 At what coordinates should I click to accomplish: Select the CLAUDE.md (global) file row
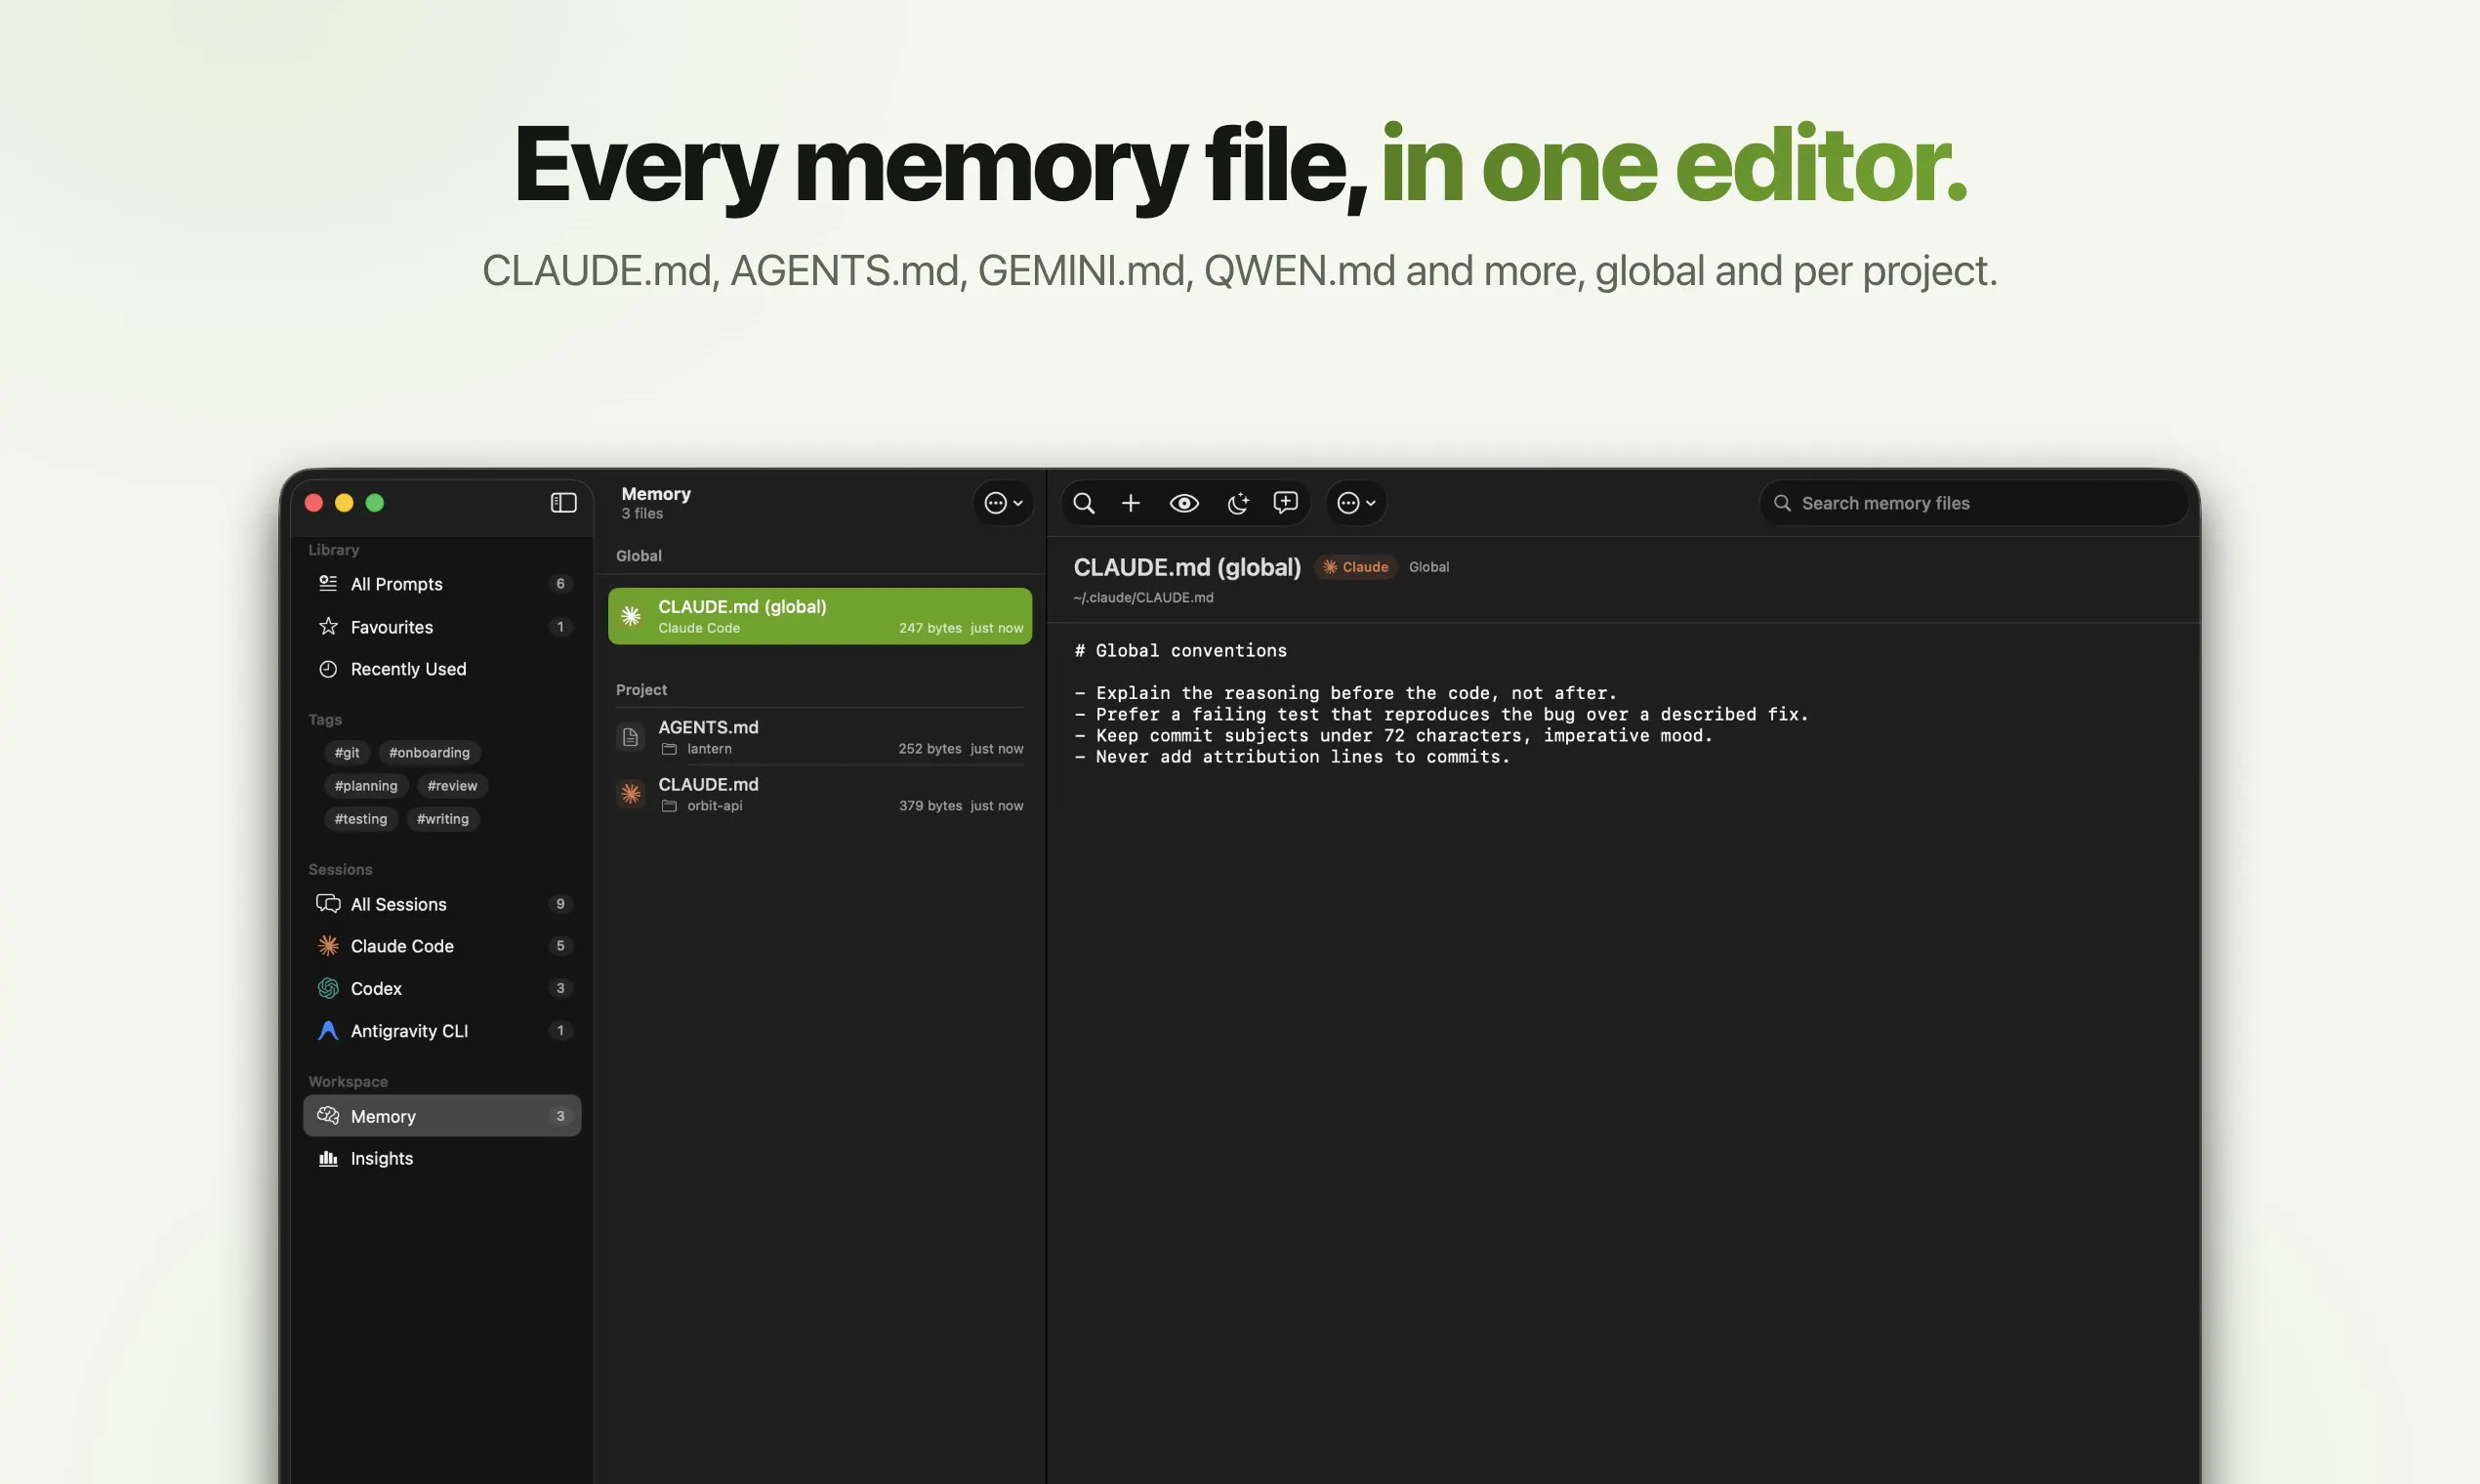click(x=820, y=616)
